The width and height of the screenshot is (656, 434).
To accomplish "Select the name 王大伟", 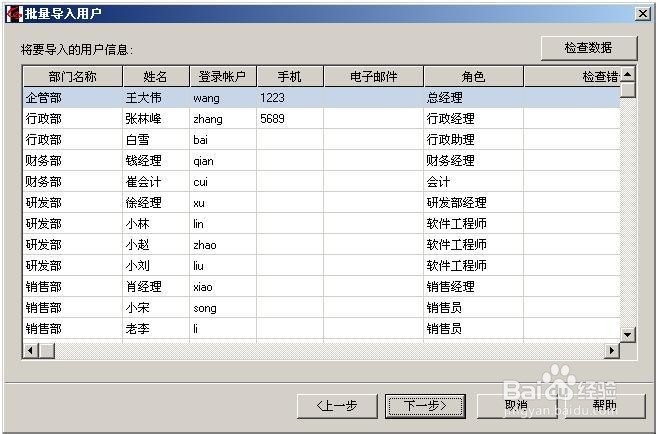I will (x=144, y=98).
